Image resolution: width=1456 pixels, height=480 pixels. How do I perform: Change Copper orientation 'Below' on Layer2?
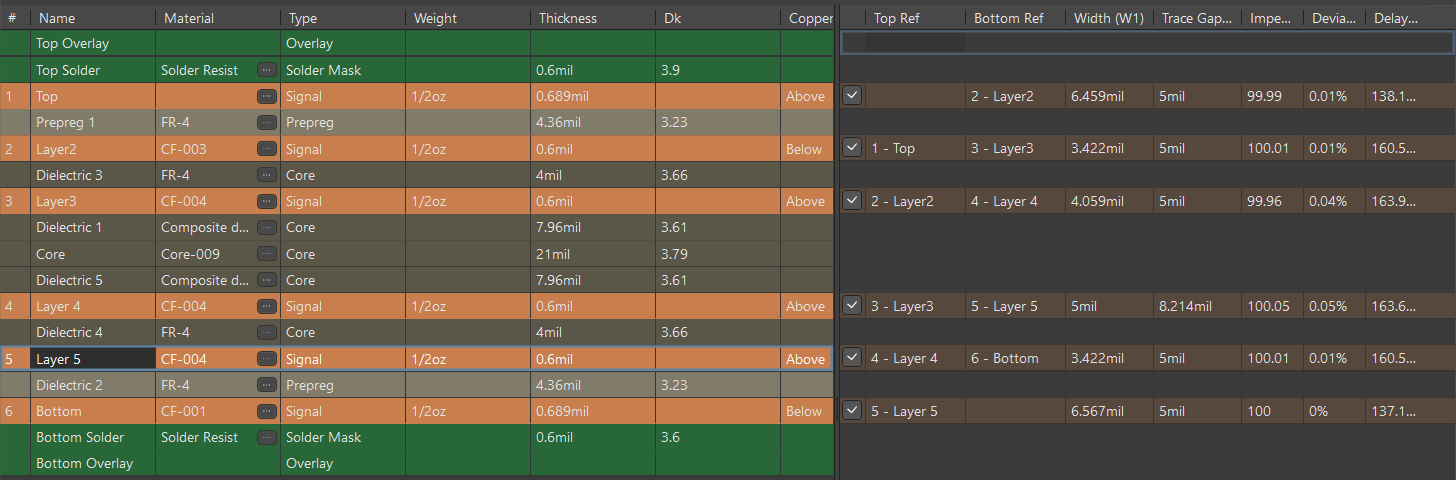[x=805, y=149]
